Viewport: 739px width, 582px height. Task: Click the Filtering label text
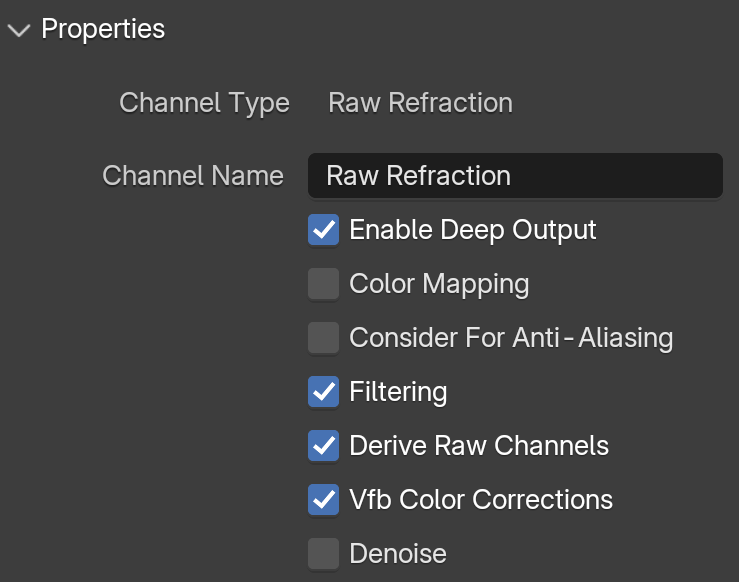tap(398, 392)
